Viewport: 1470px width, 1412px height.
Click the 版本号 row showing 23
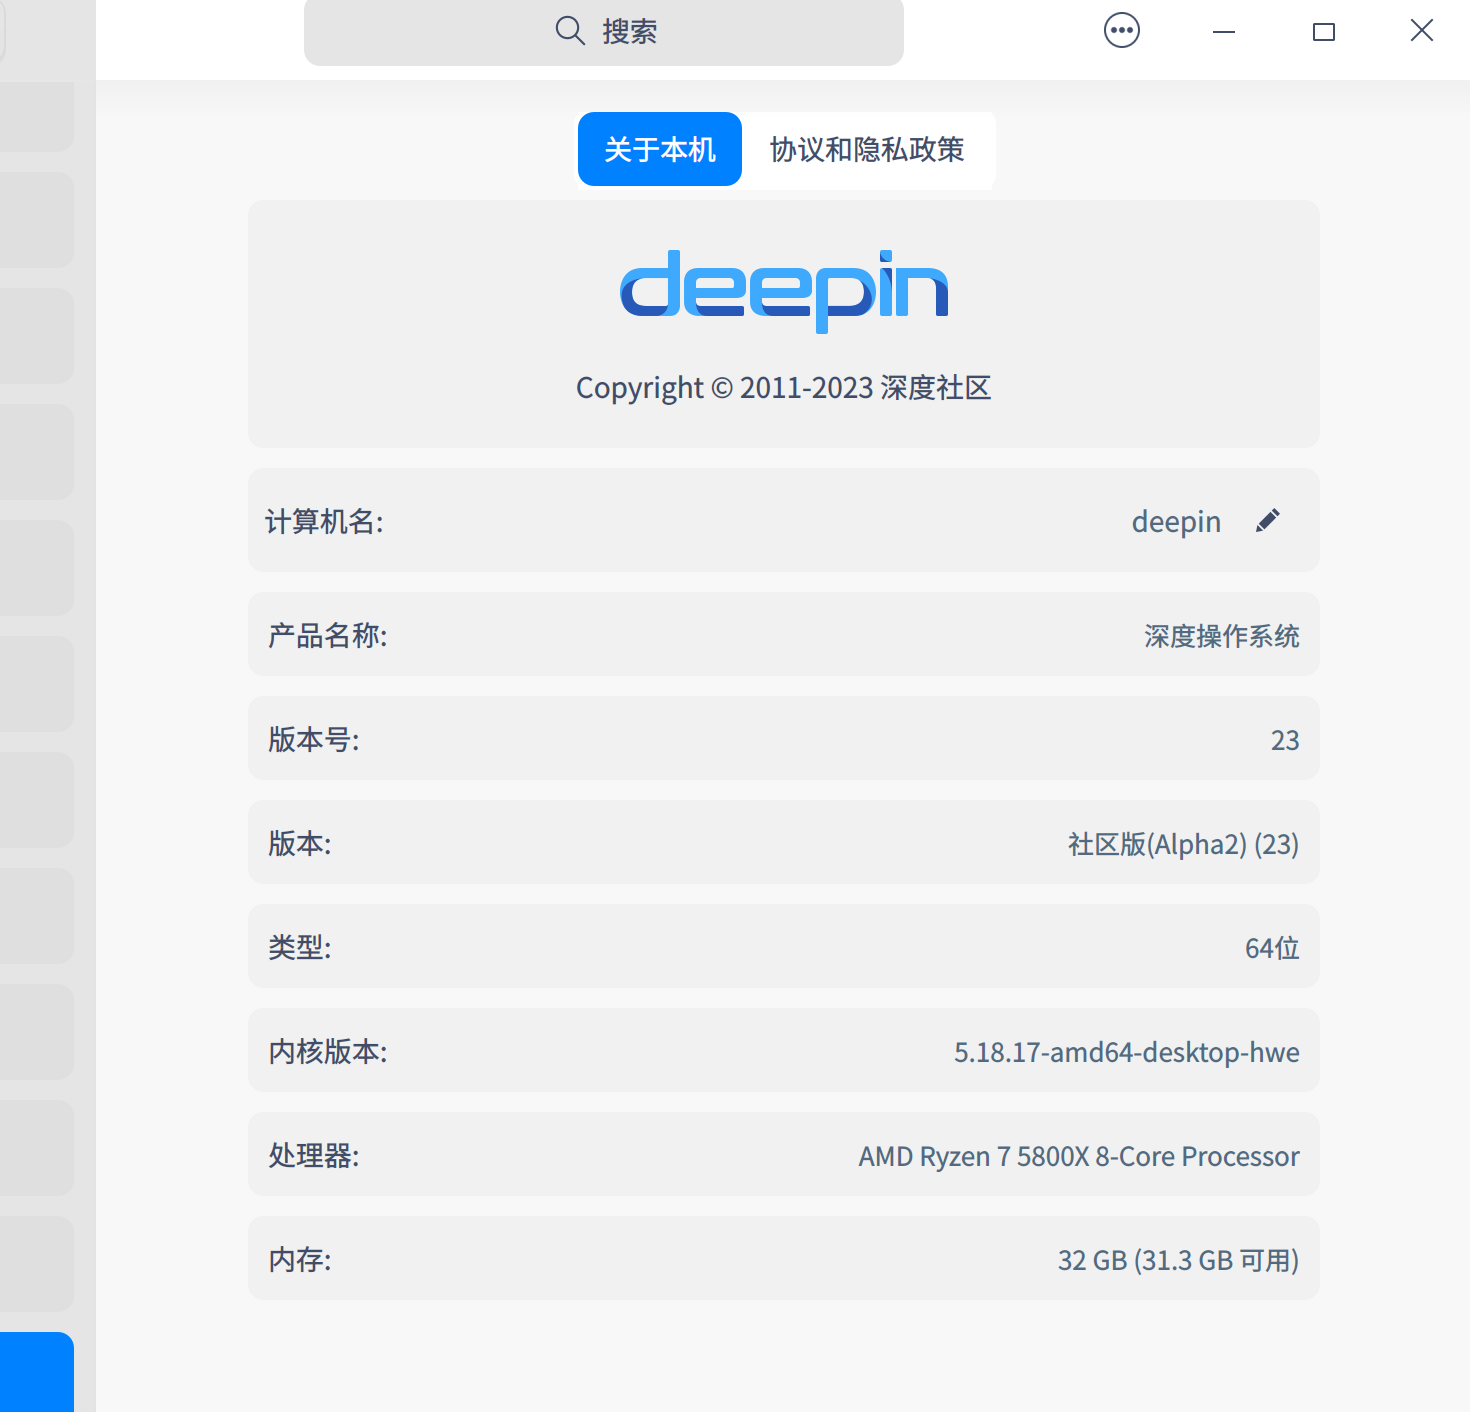pos(783,739)
